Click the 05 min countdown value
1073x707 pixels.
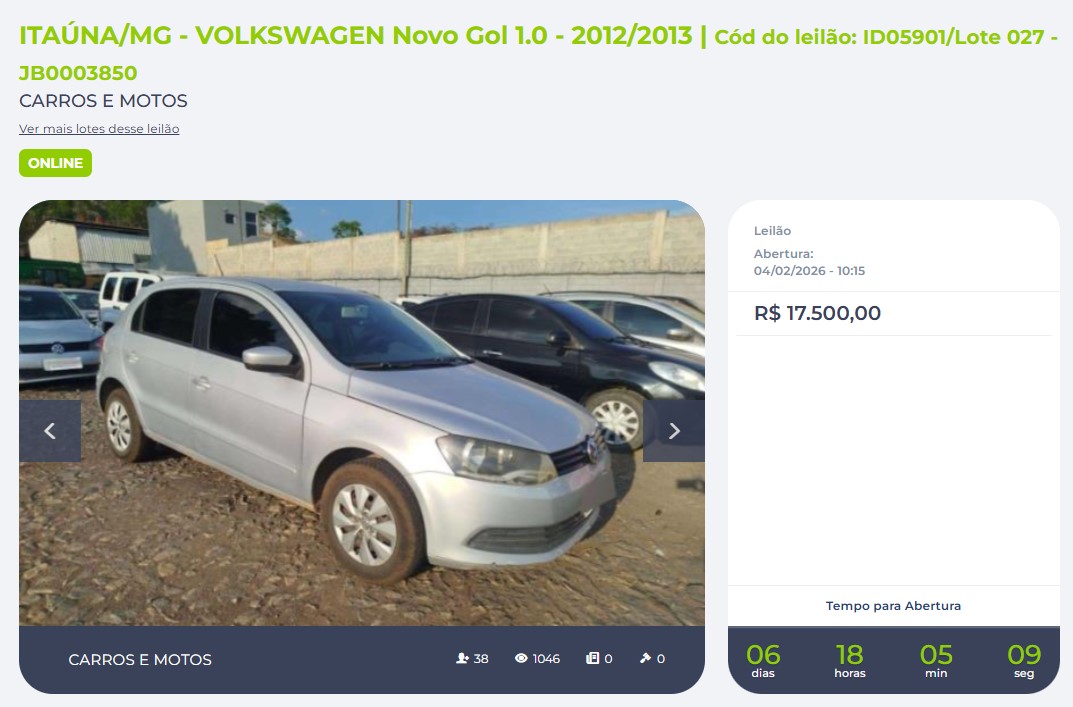click(x=936, y=655)
